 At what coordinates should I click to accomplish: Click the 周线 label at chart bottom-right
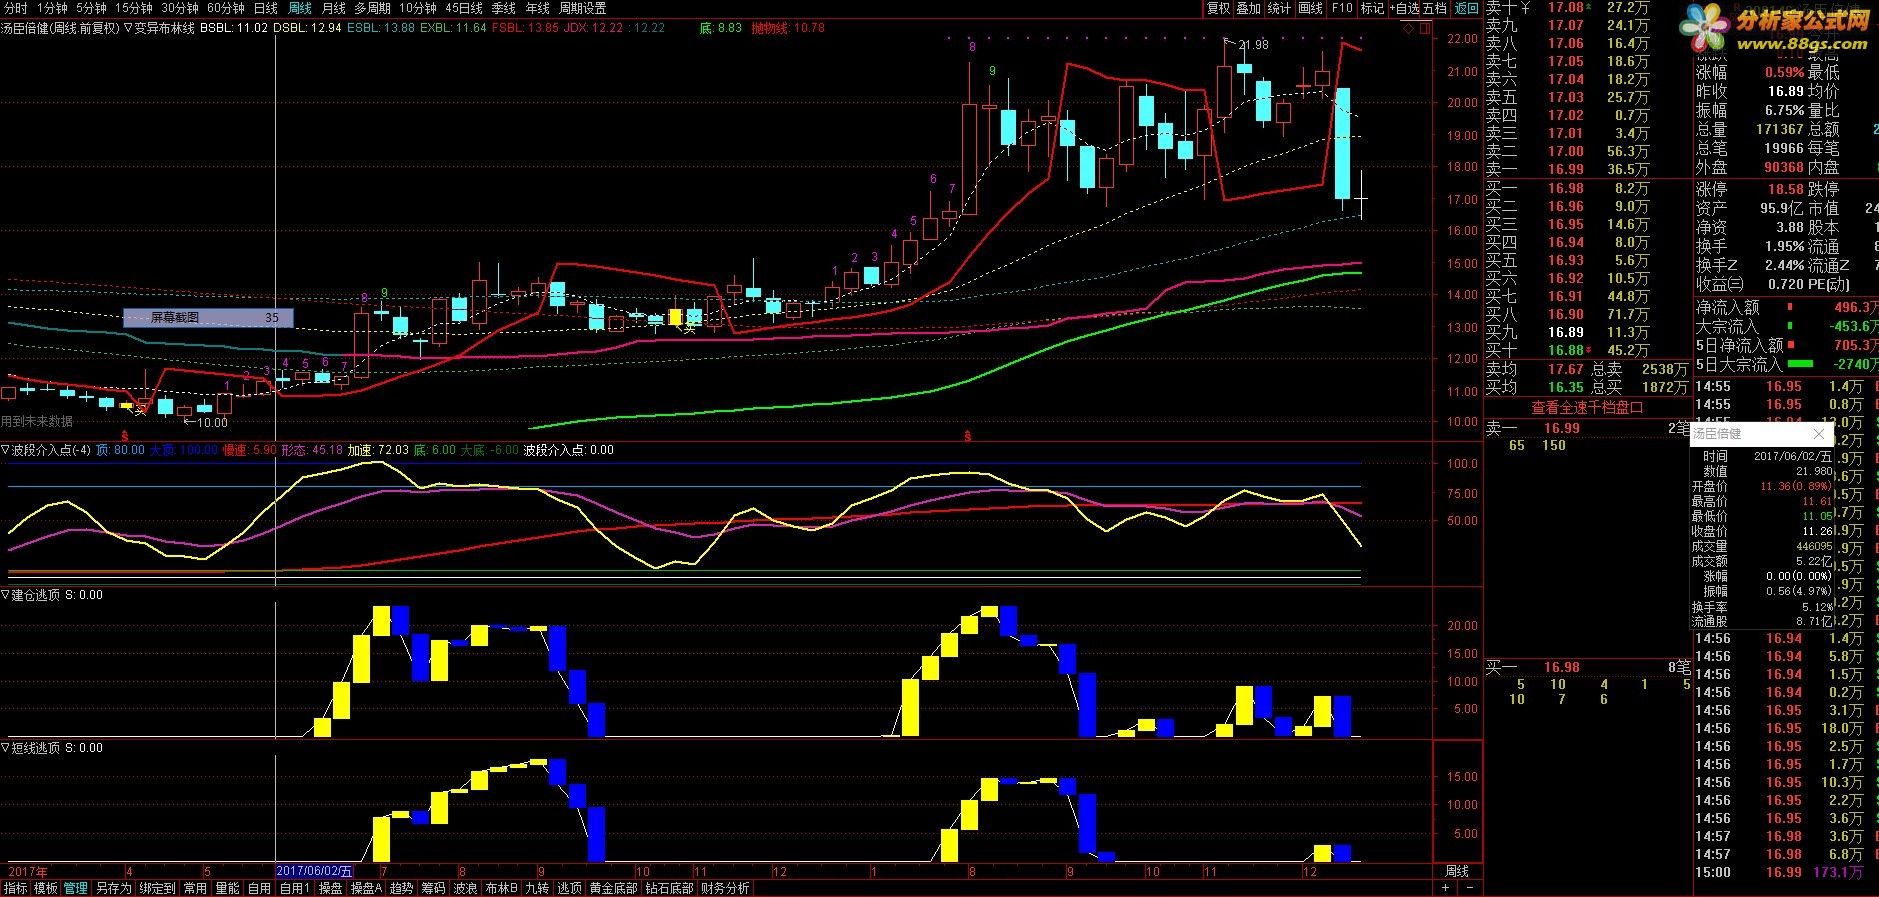[x=1457, y=872]
